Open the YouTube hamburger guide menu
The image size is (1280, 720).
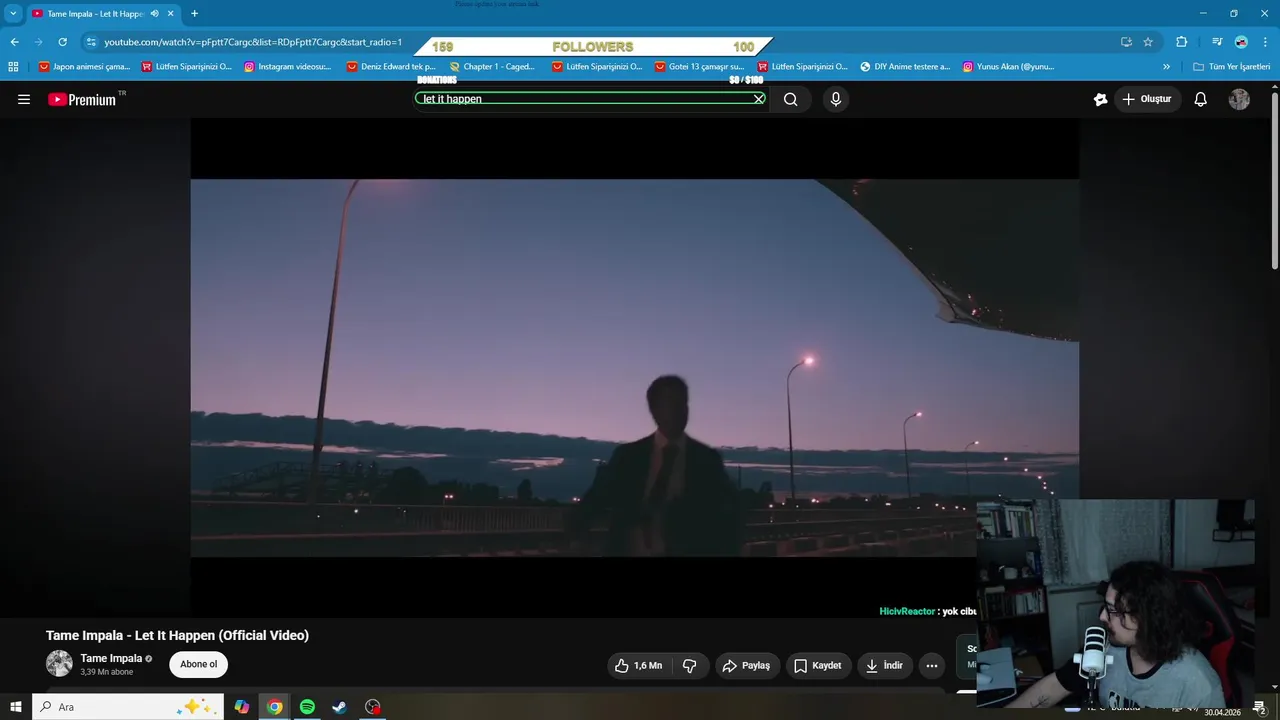pyautogui.click(x=24, y=99)
